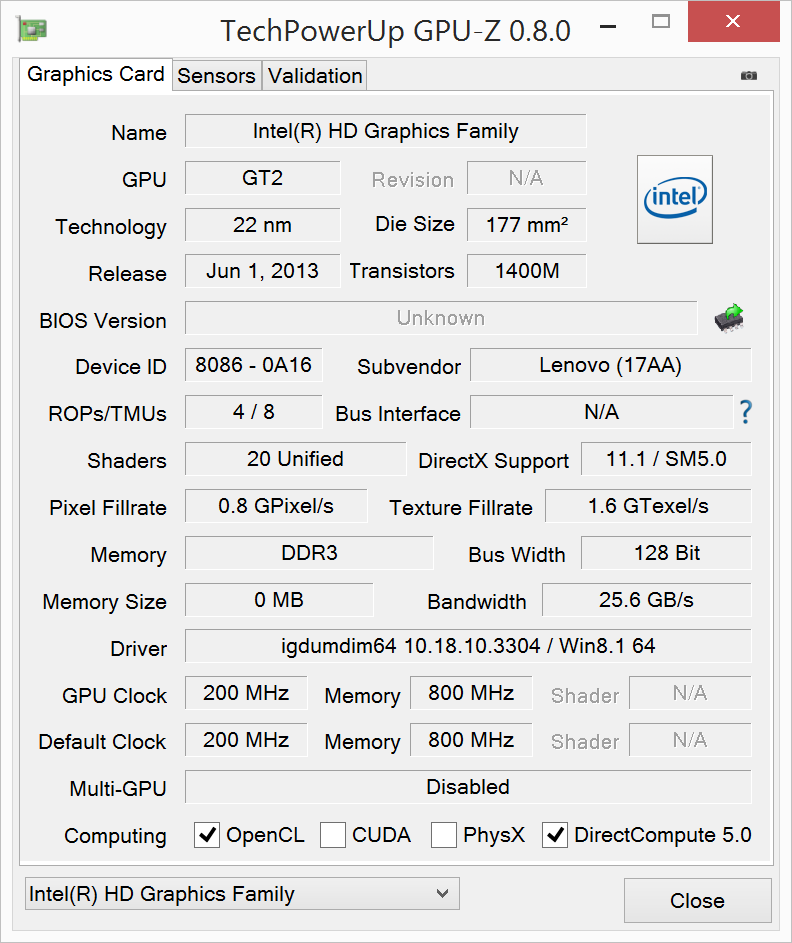Image resolution: width=792 pixels, height=943 pixels.
Task: Toggle the CUDA checkbox
Action: [333, 835]
